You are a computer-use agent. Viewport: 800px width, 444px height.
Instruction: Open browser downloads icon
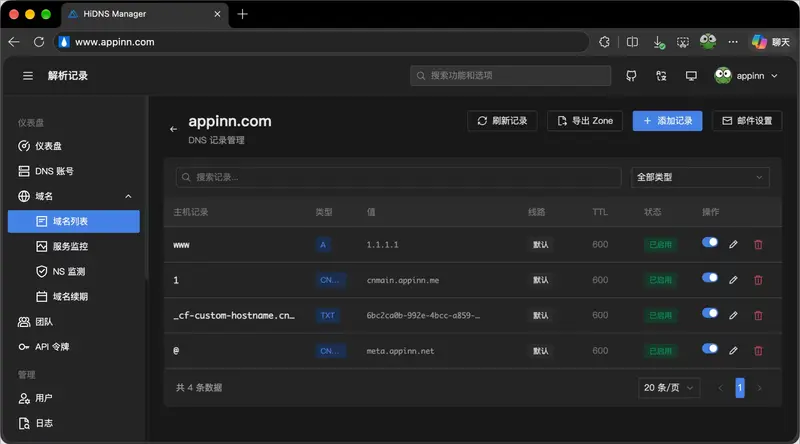pyautogui.click(x=659, y=42)
